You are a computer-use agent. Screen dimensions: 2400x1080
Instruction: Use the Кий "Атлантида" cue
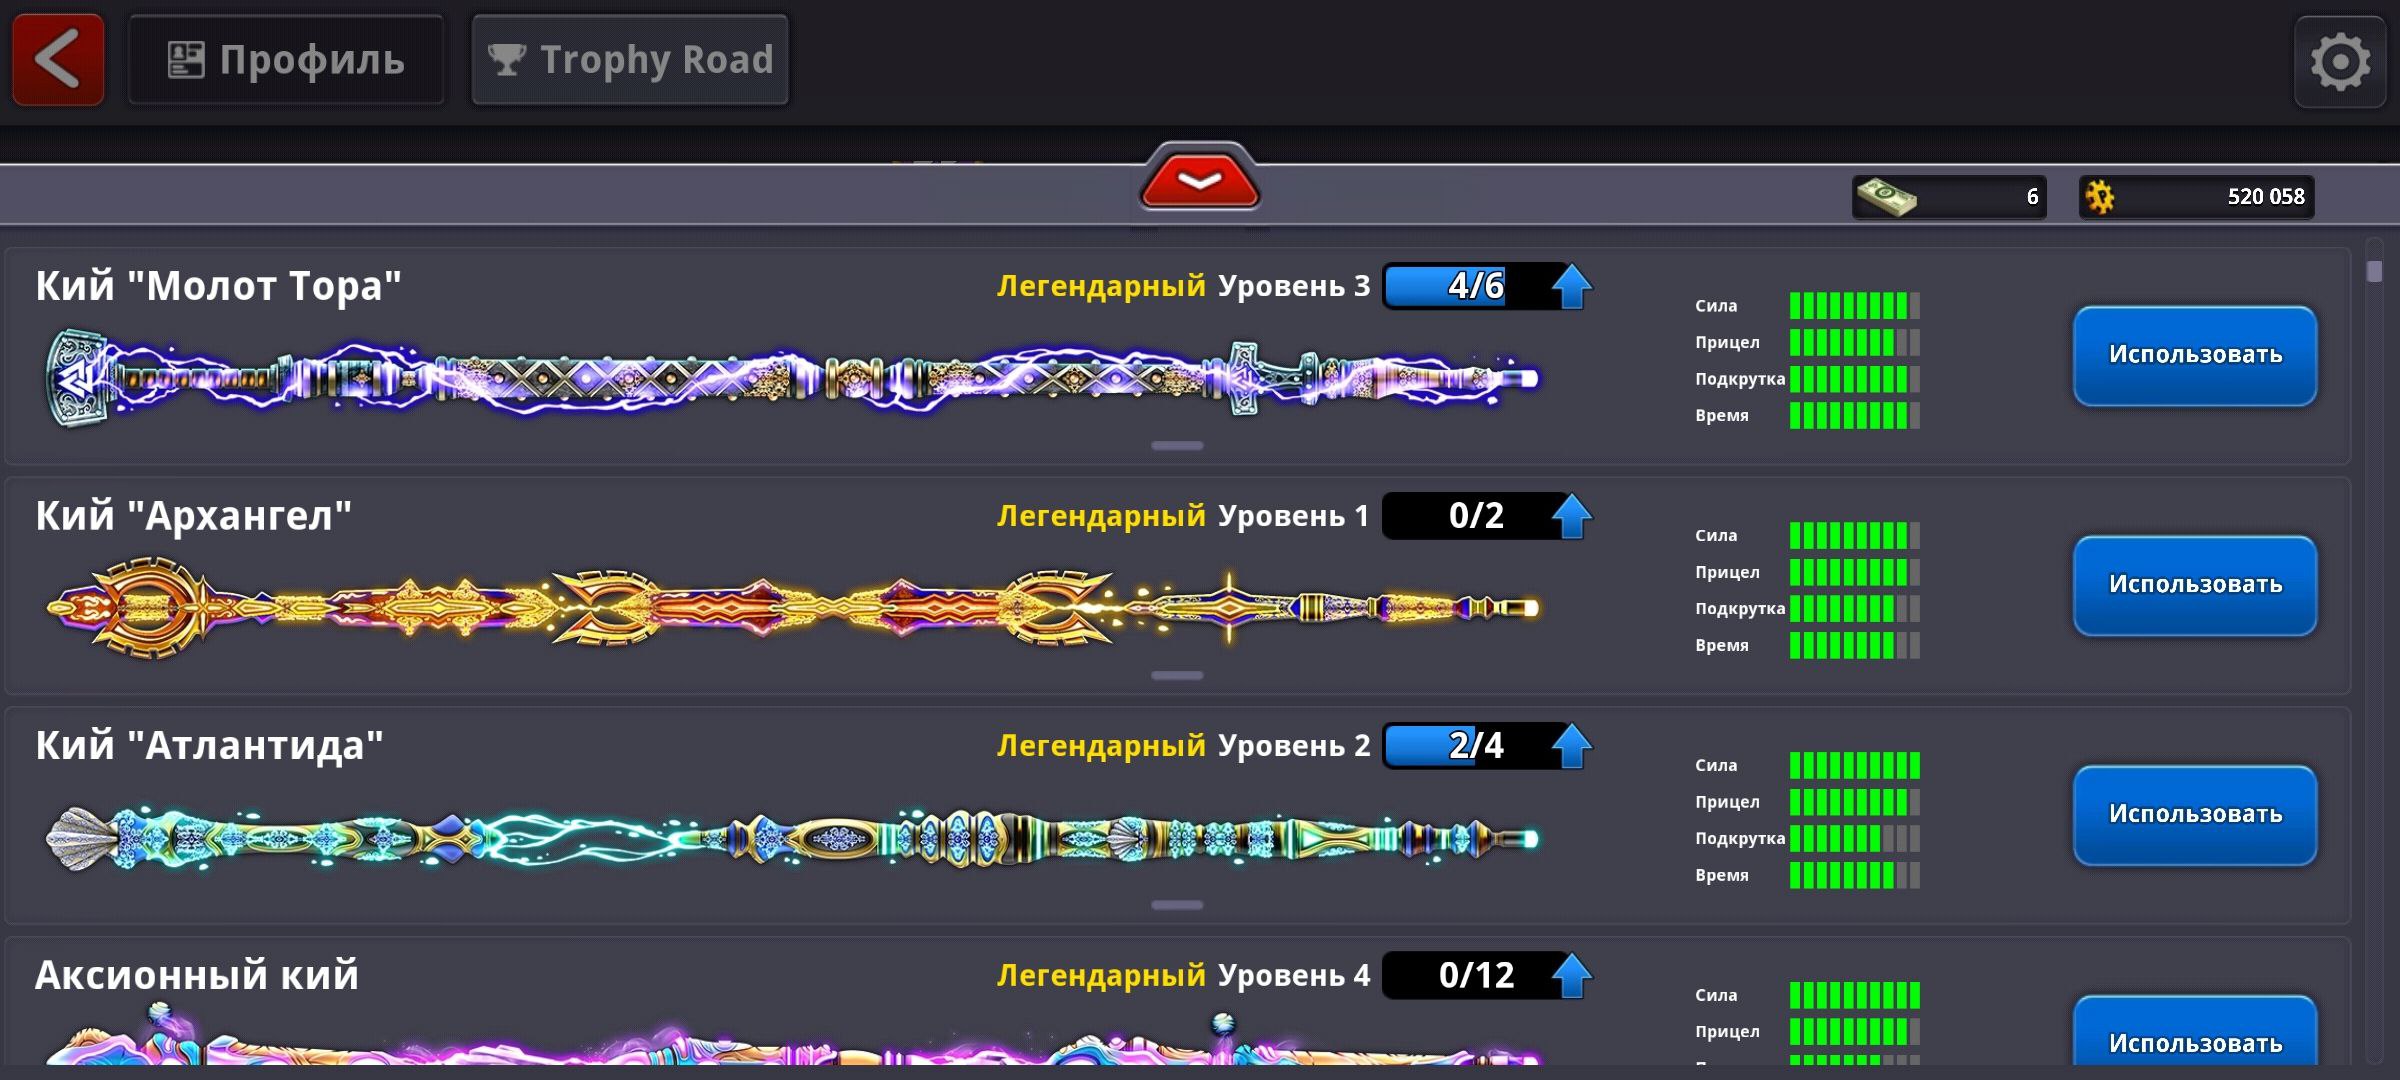[x=2195, y=816]
